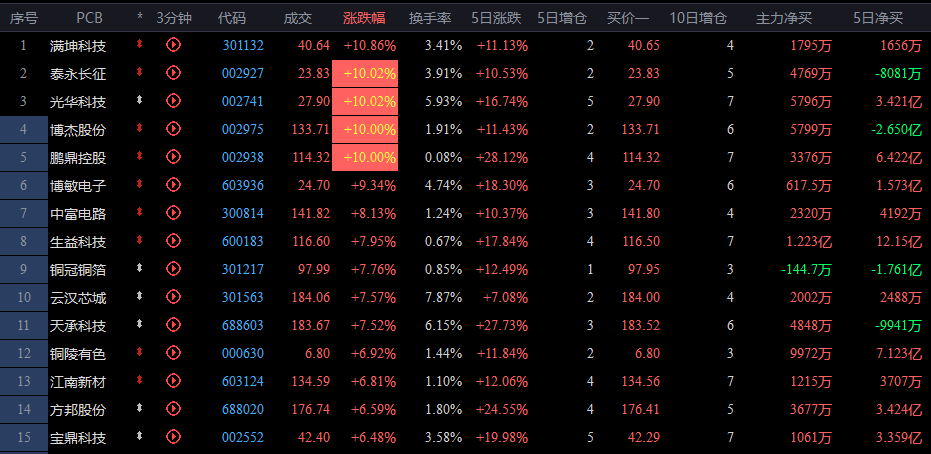Open 3-minute play icon for 云汉芯城

click(173, 297)
